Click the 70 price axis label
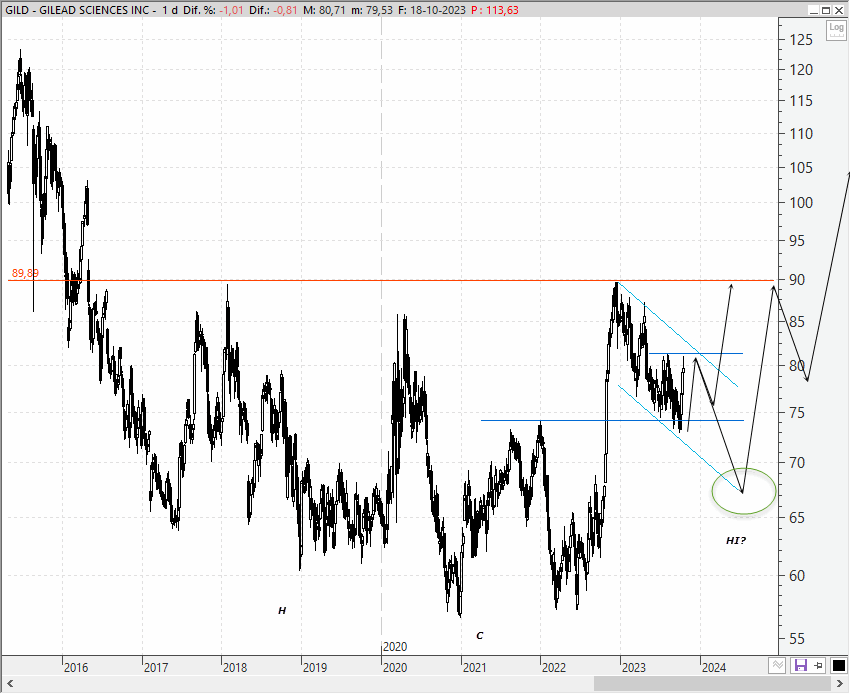The width and height of the screenshot is (850, 694). pyautogui.click(x=797, y=462)
